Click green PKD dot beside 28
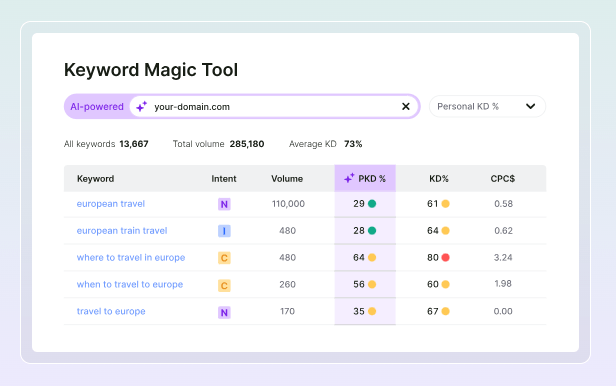Screen dimensions: 616x386 (372, 231)
